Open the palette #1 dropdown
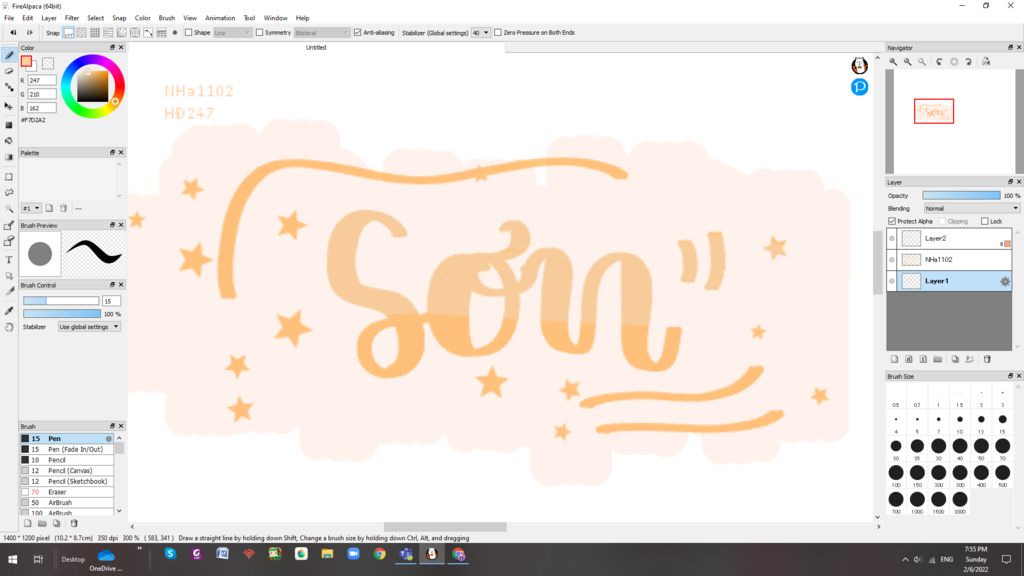The height and width of the screenshot is (576, 1024). (x=31, y=208)
